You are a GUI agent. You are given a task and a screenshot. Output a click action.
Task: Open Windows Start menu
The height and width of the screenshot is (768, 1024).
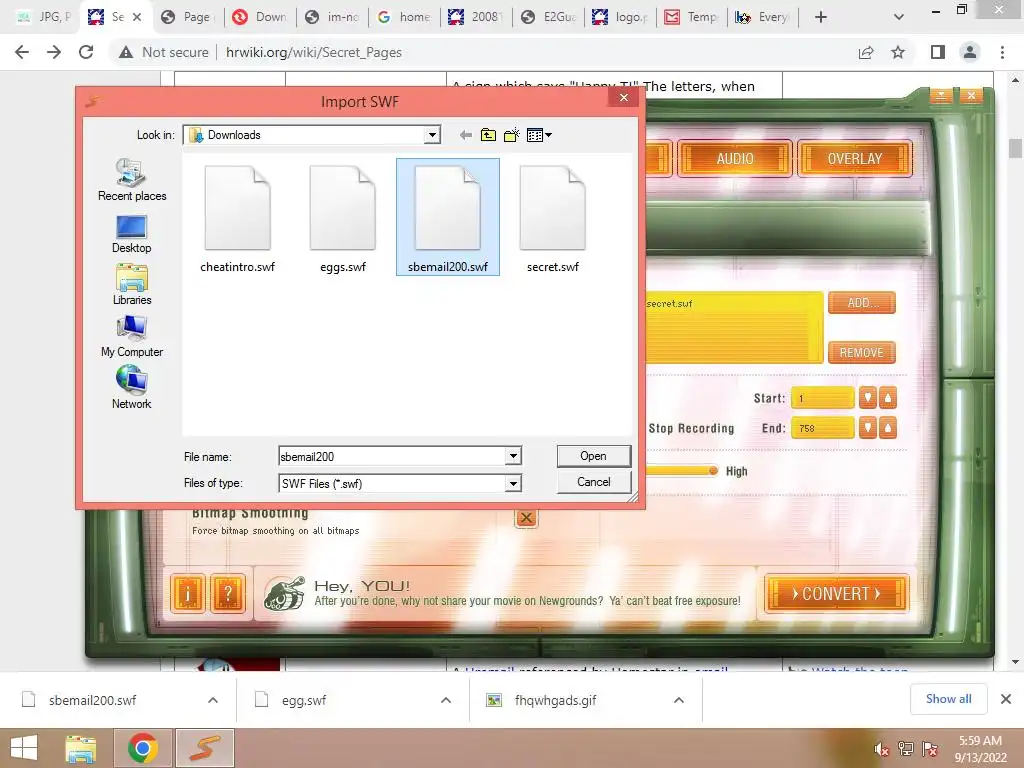coord(24,748)
